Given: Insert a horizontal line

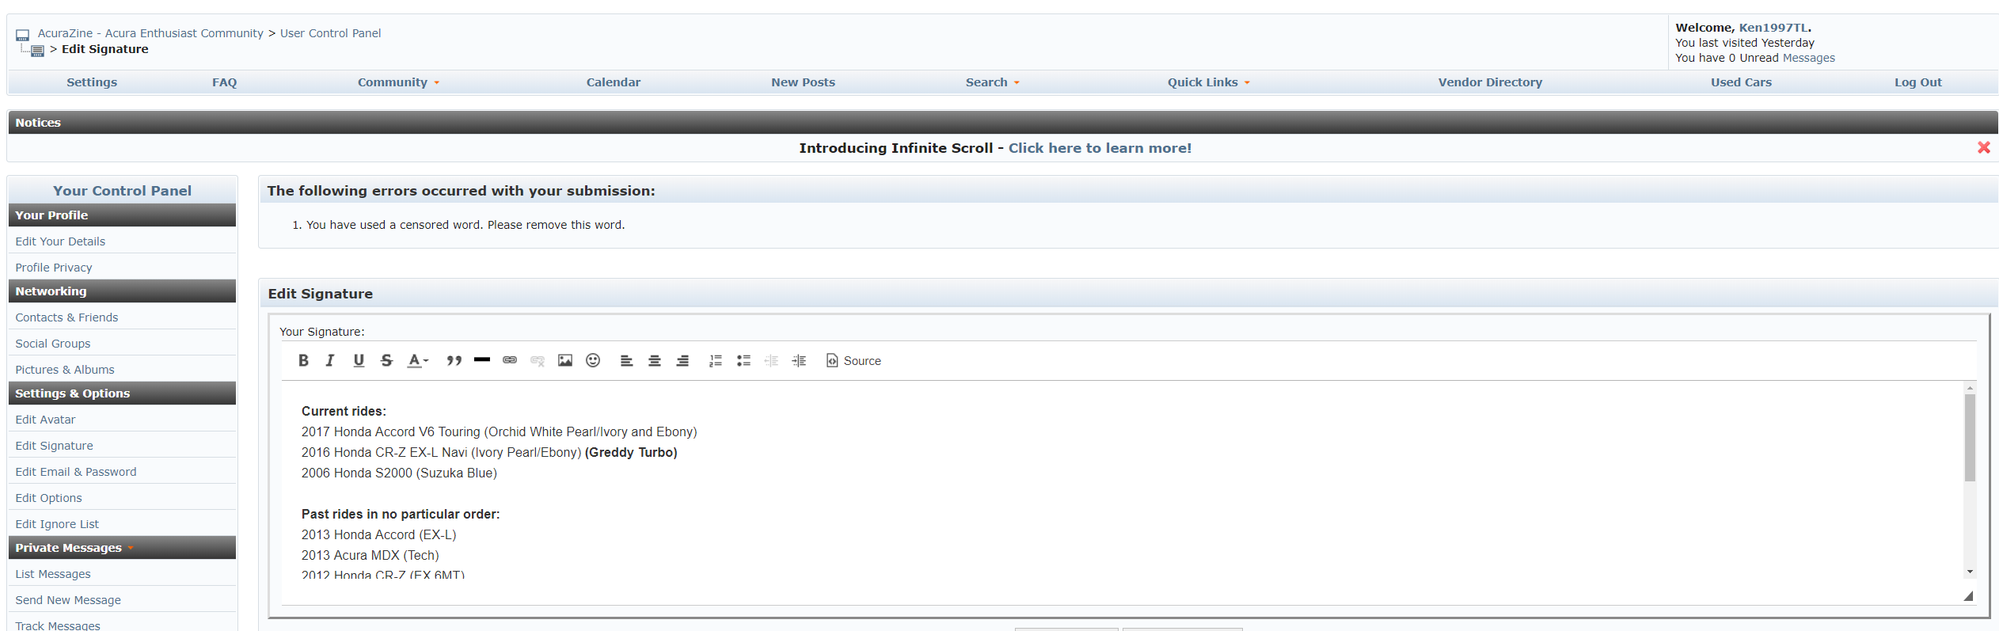Looking at the screenshot, I should pyautogui.click(x=482, y=360).
